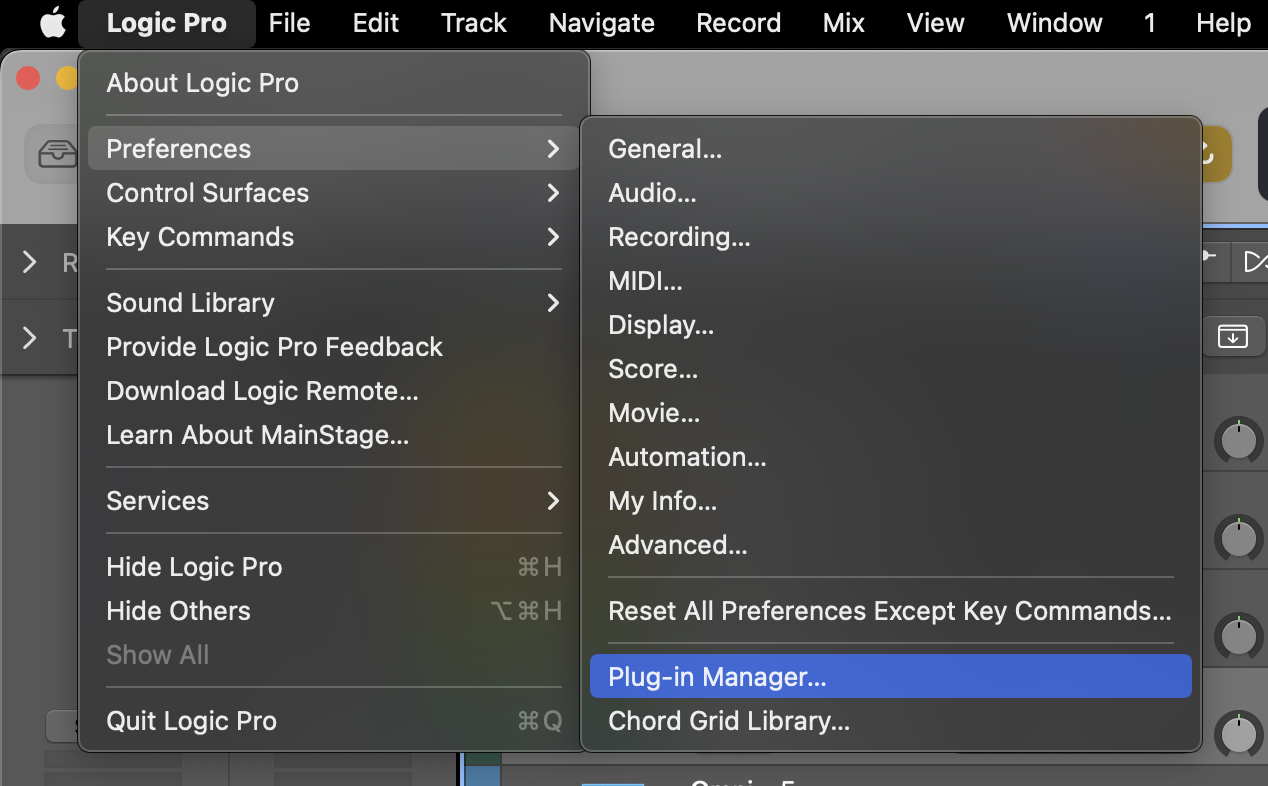Image resolution: width=1268 pixels, height=786 pixels.
Task: Choose Hide Logic Pro
Action: (333, 567)
